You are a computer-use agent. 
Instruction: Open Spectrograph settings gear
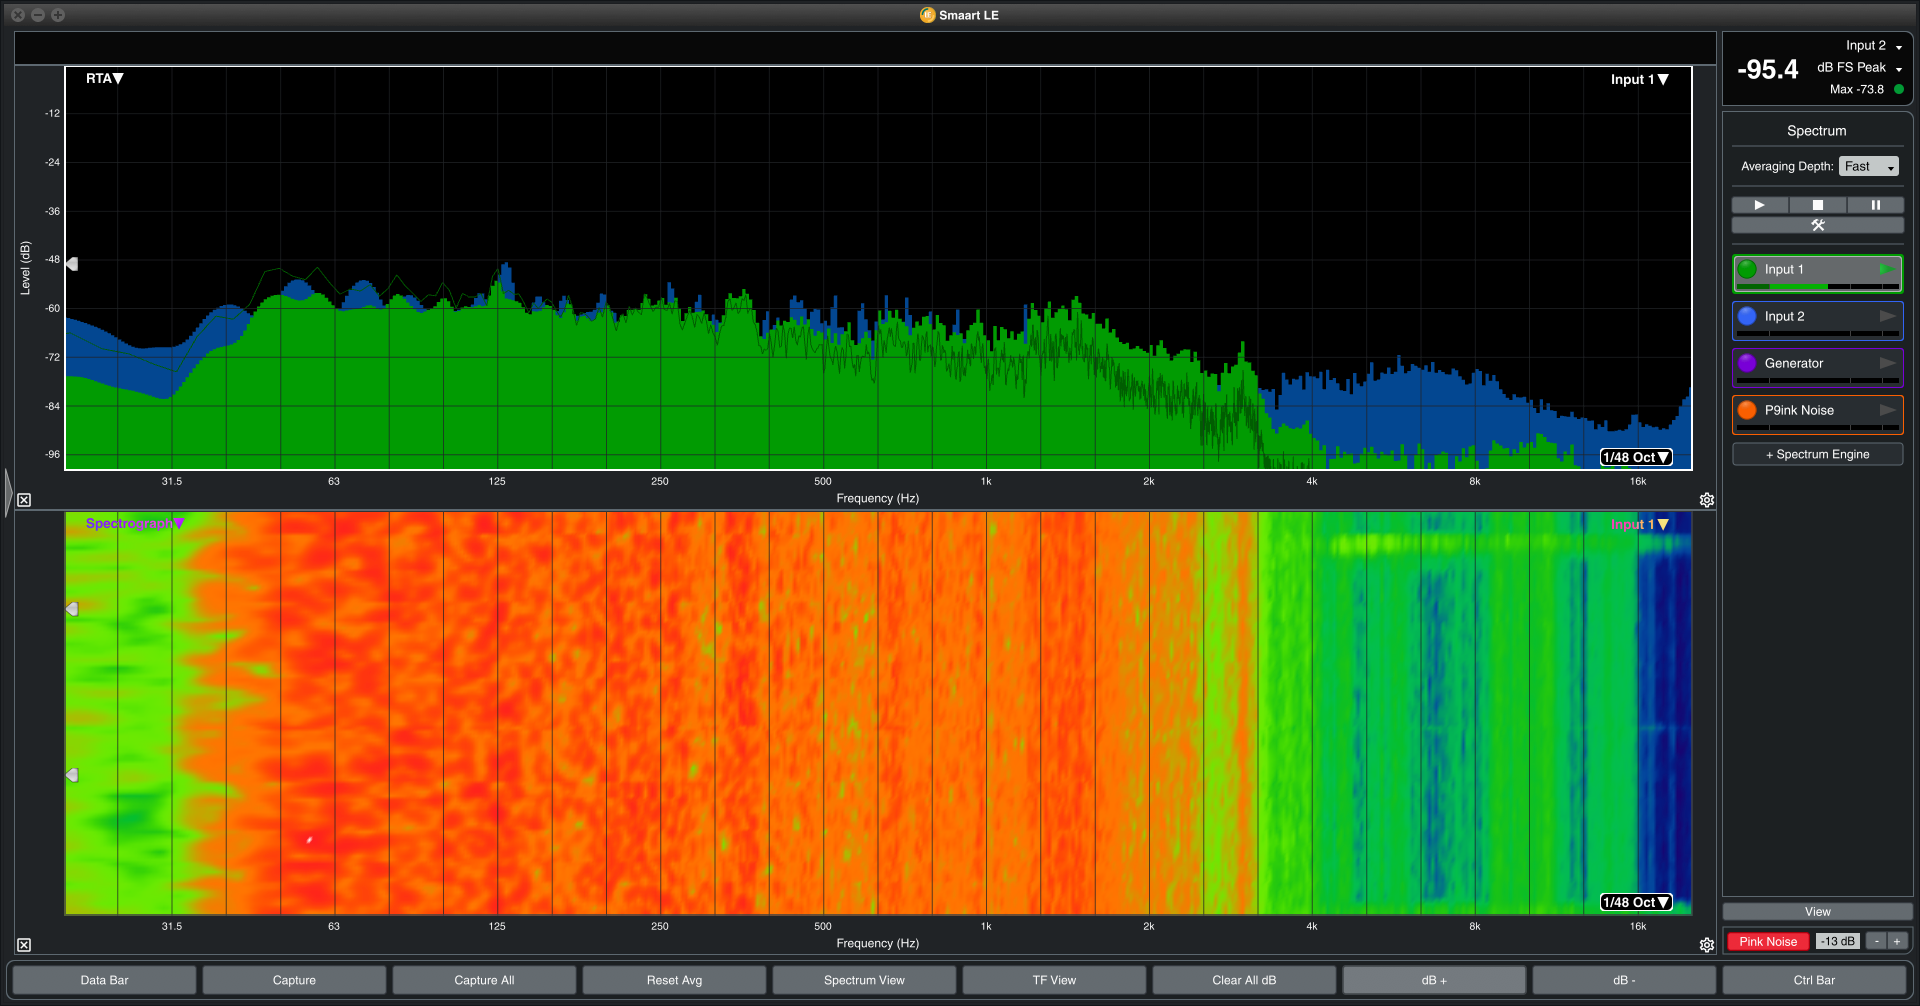1707,945
